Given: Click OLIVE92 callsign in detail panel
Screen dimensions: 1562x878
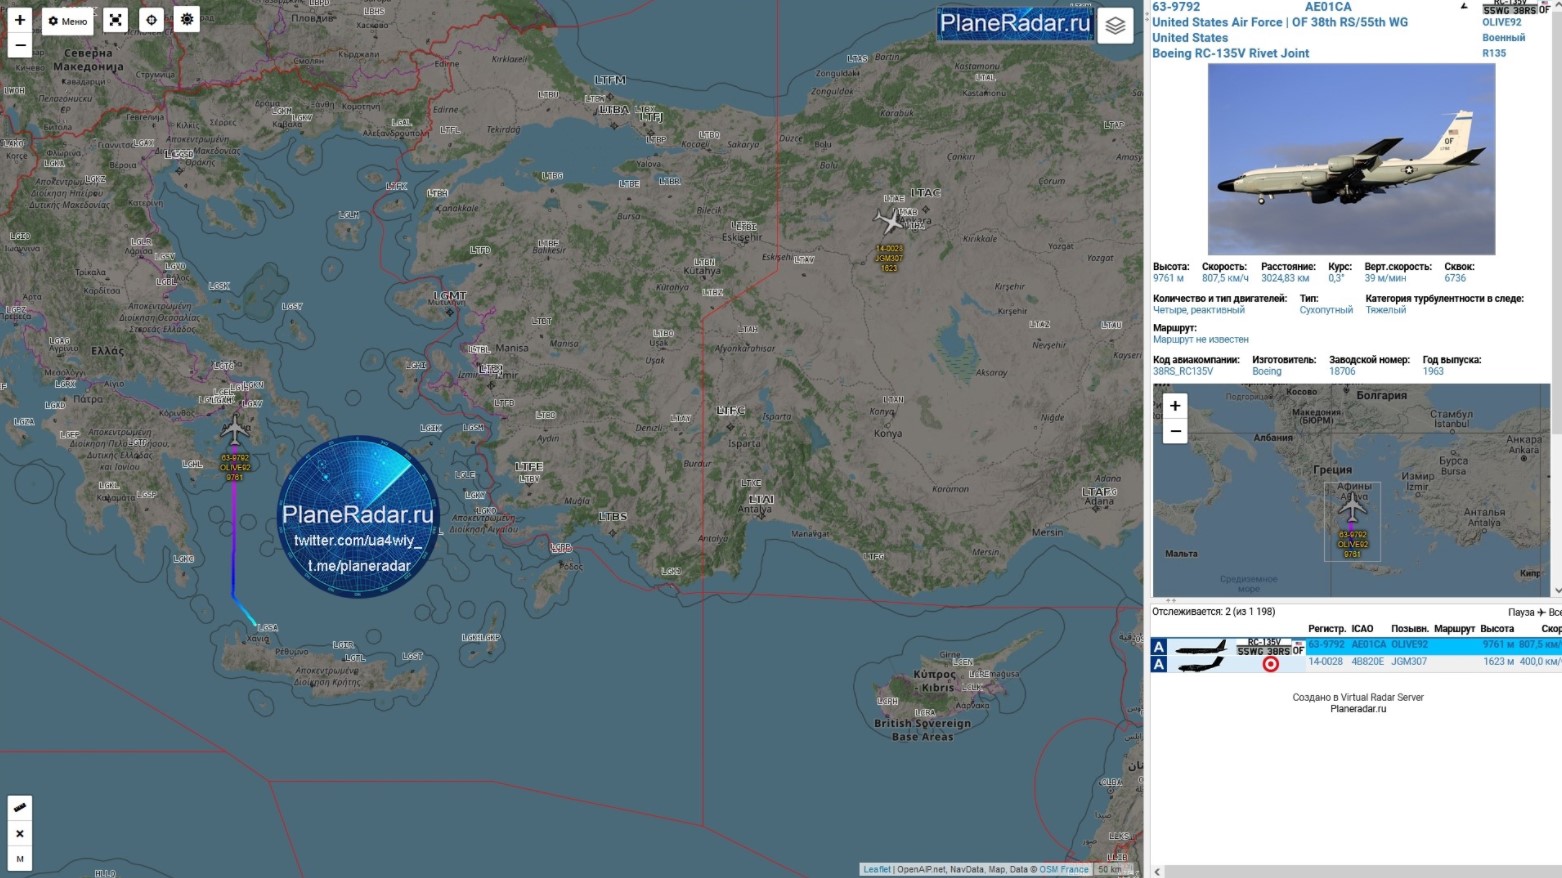Looking at the screenshot, I should [1501, 22].
